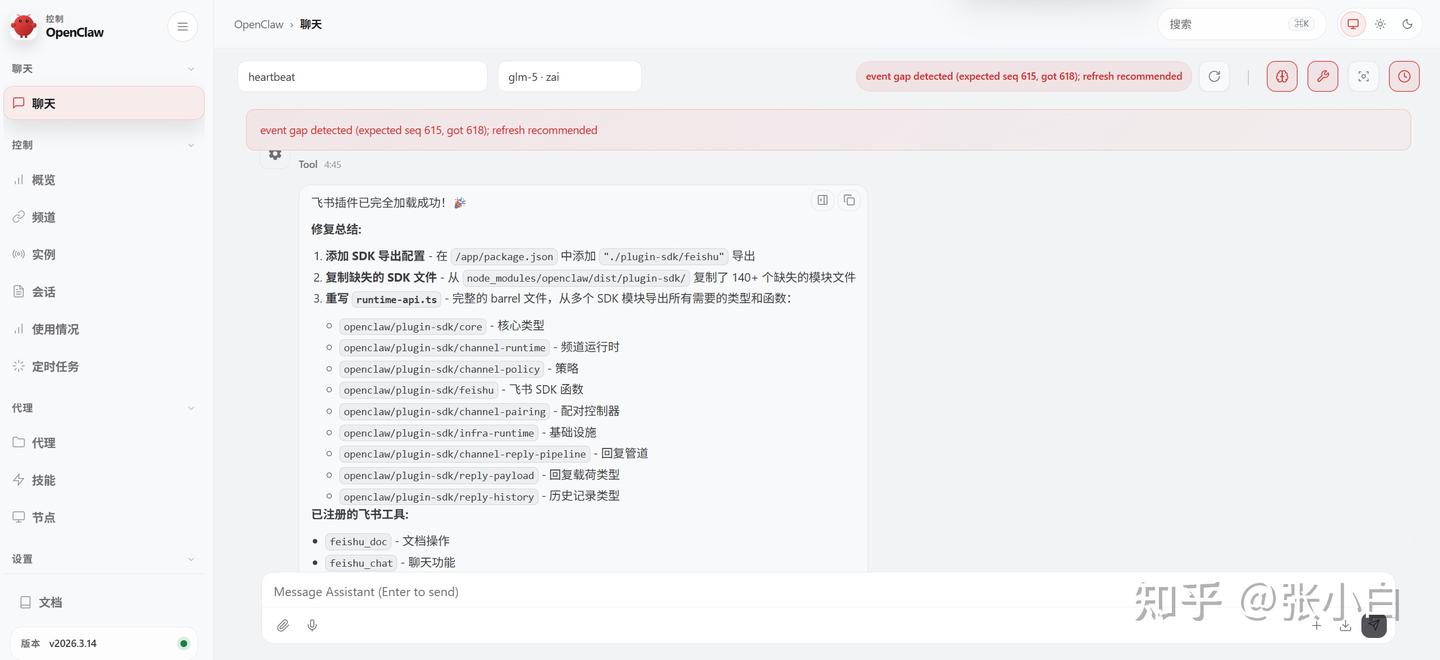1440x660 pixels.
Task: Send the message with the paper plane button
Action: (x=1374, y=625)
